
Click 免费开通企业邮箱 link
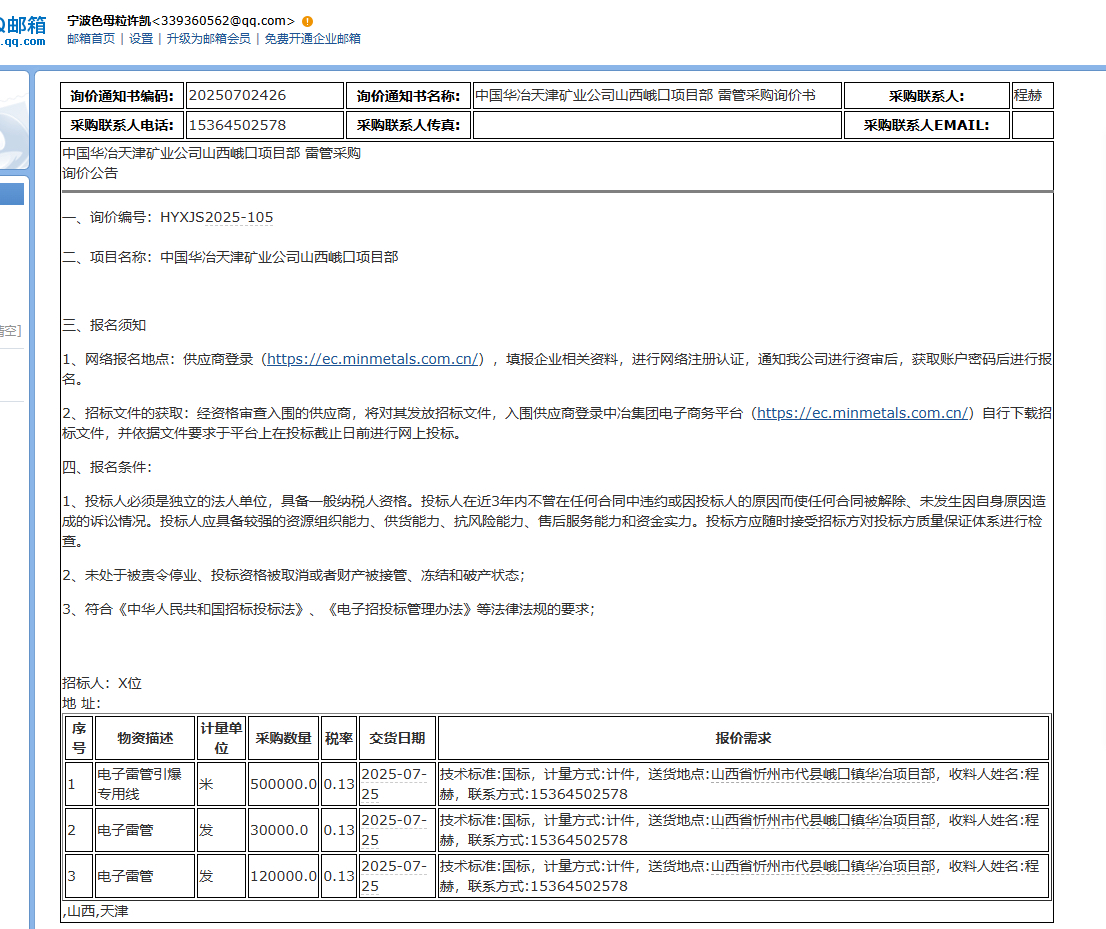click(x=312, y=39)
